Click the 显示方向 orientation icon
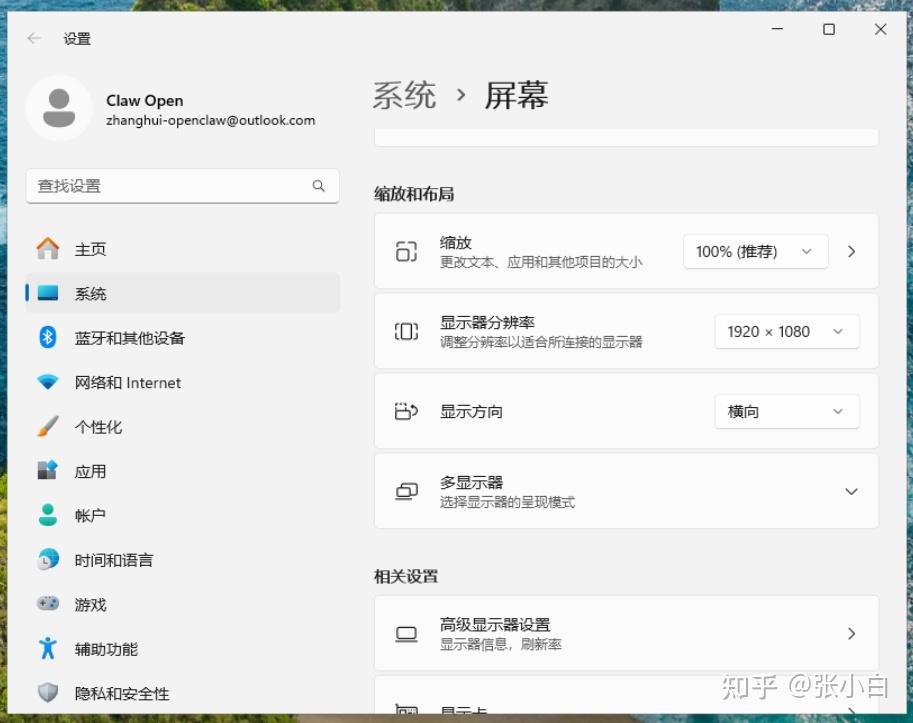 [x=406, y=411]
